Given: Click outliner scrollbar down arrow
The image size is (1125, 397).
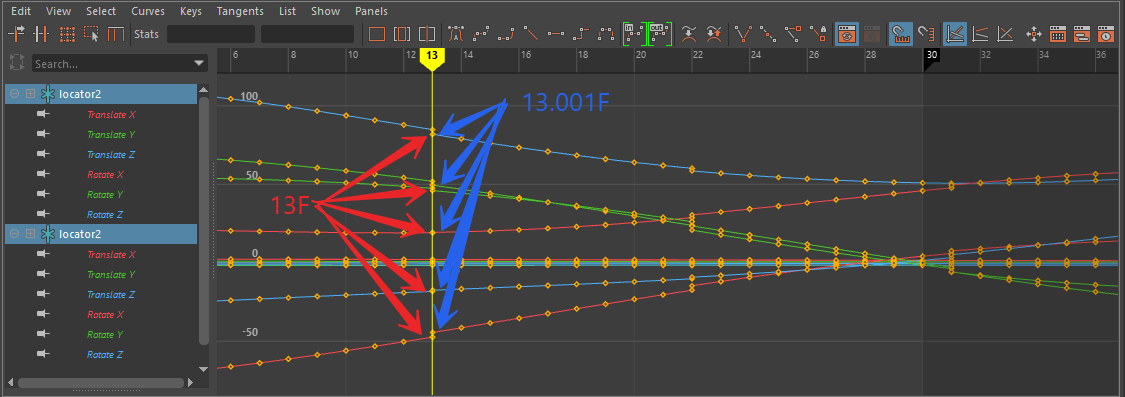Looking at the screenshot, I should point(203,369).
